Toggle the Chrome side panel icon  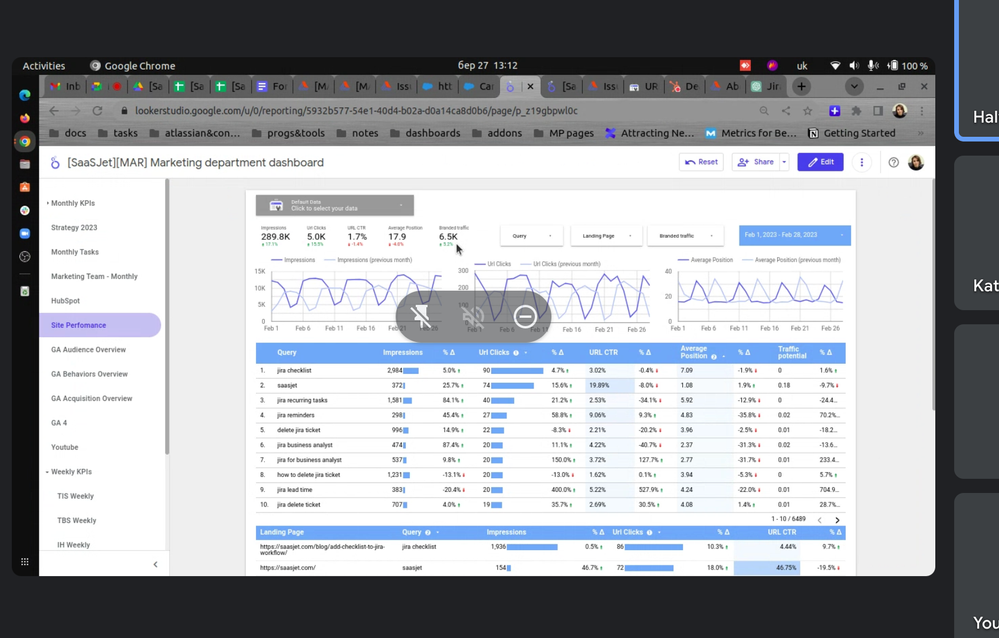click(877, 111)
